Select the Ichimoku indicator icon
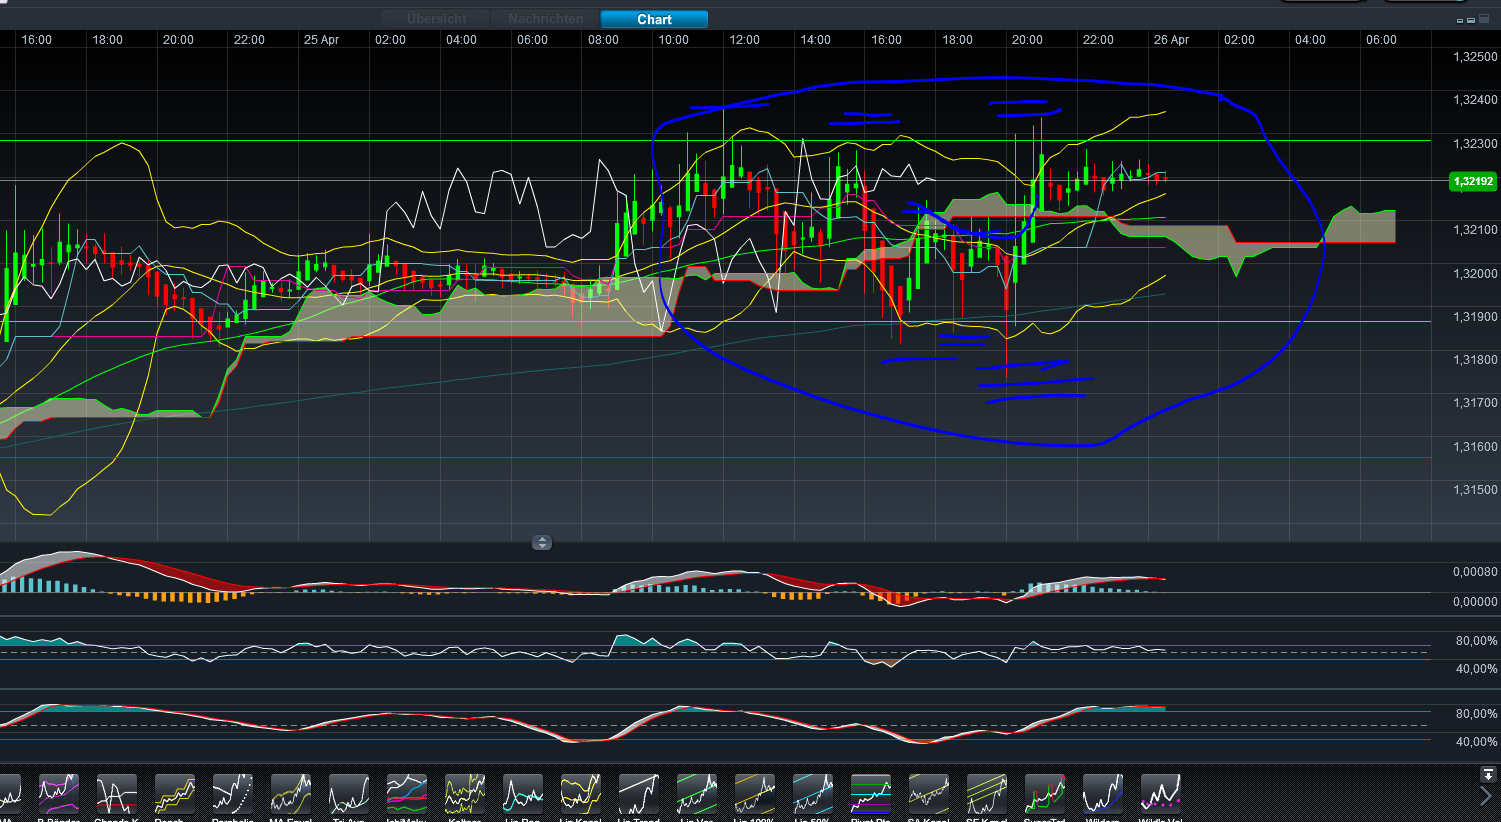The width and height of the screenshot is (1501, 822). pyautogui.click(x=406, y=793)
